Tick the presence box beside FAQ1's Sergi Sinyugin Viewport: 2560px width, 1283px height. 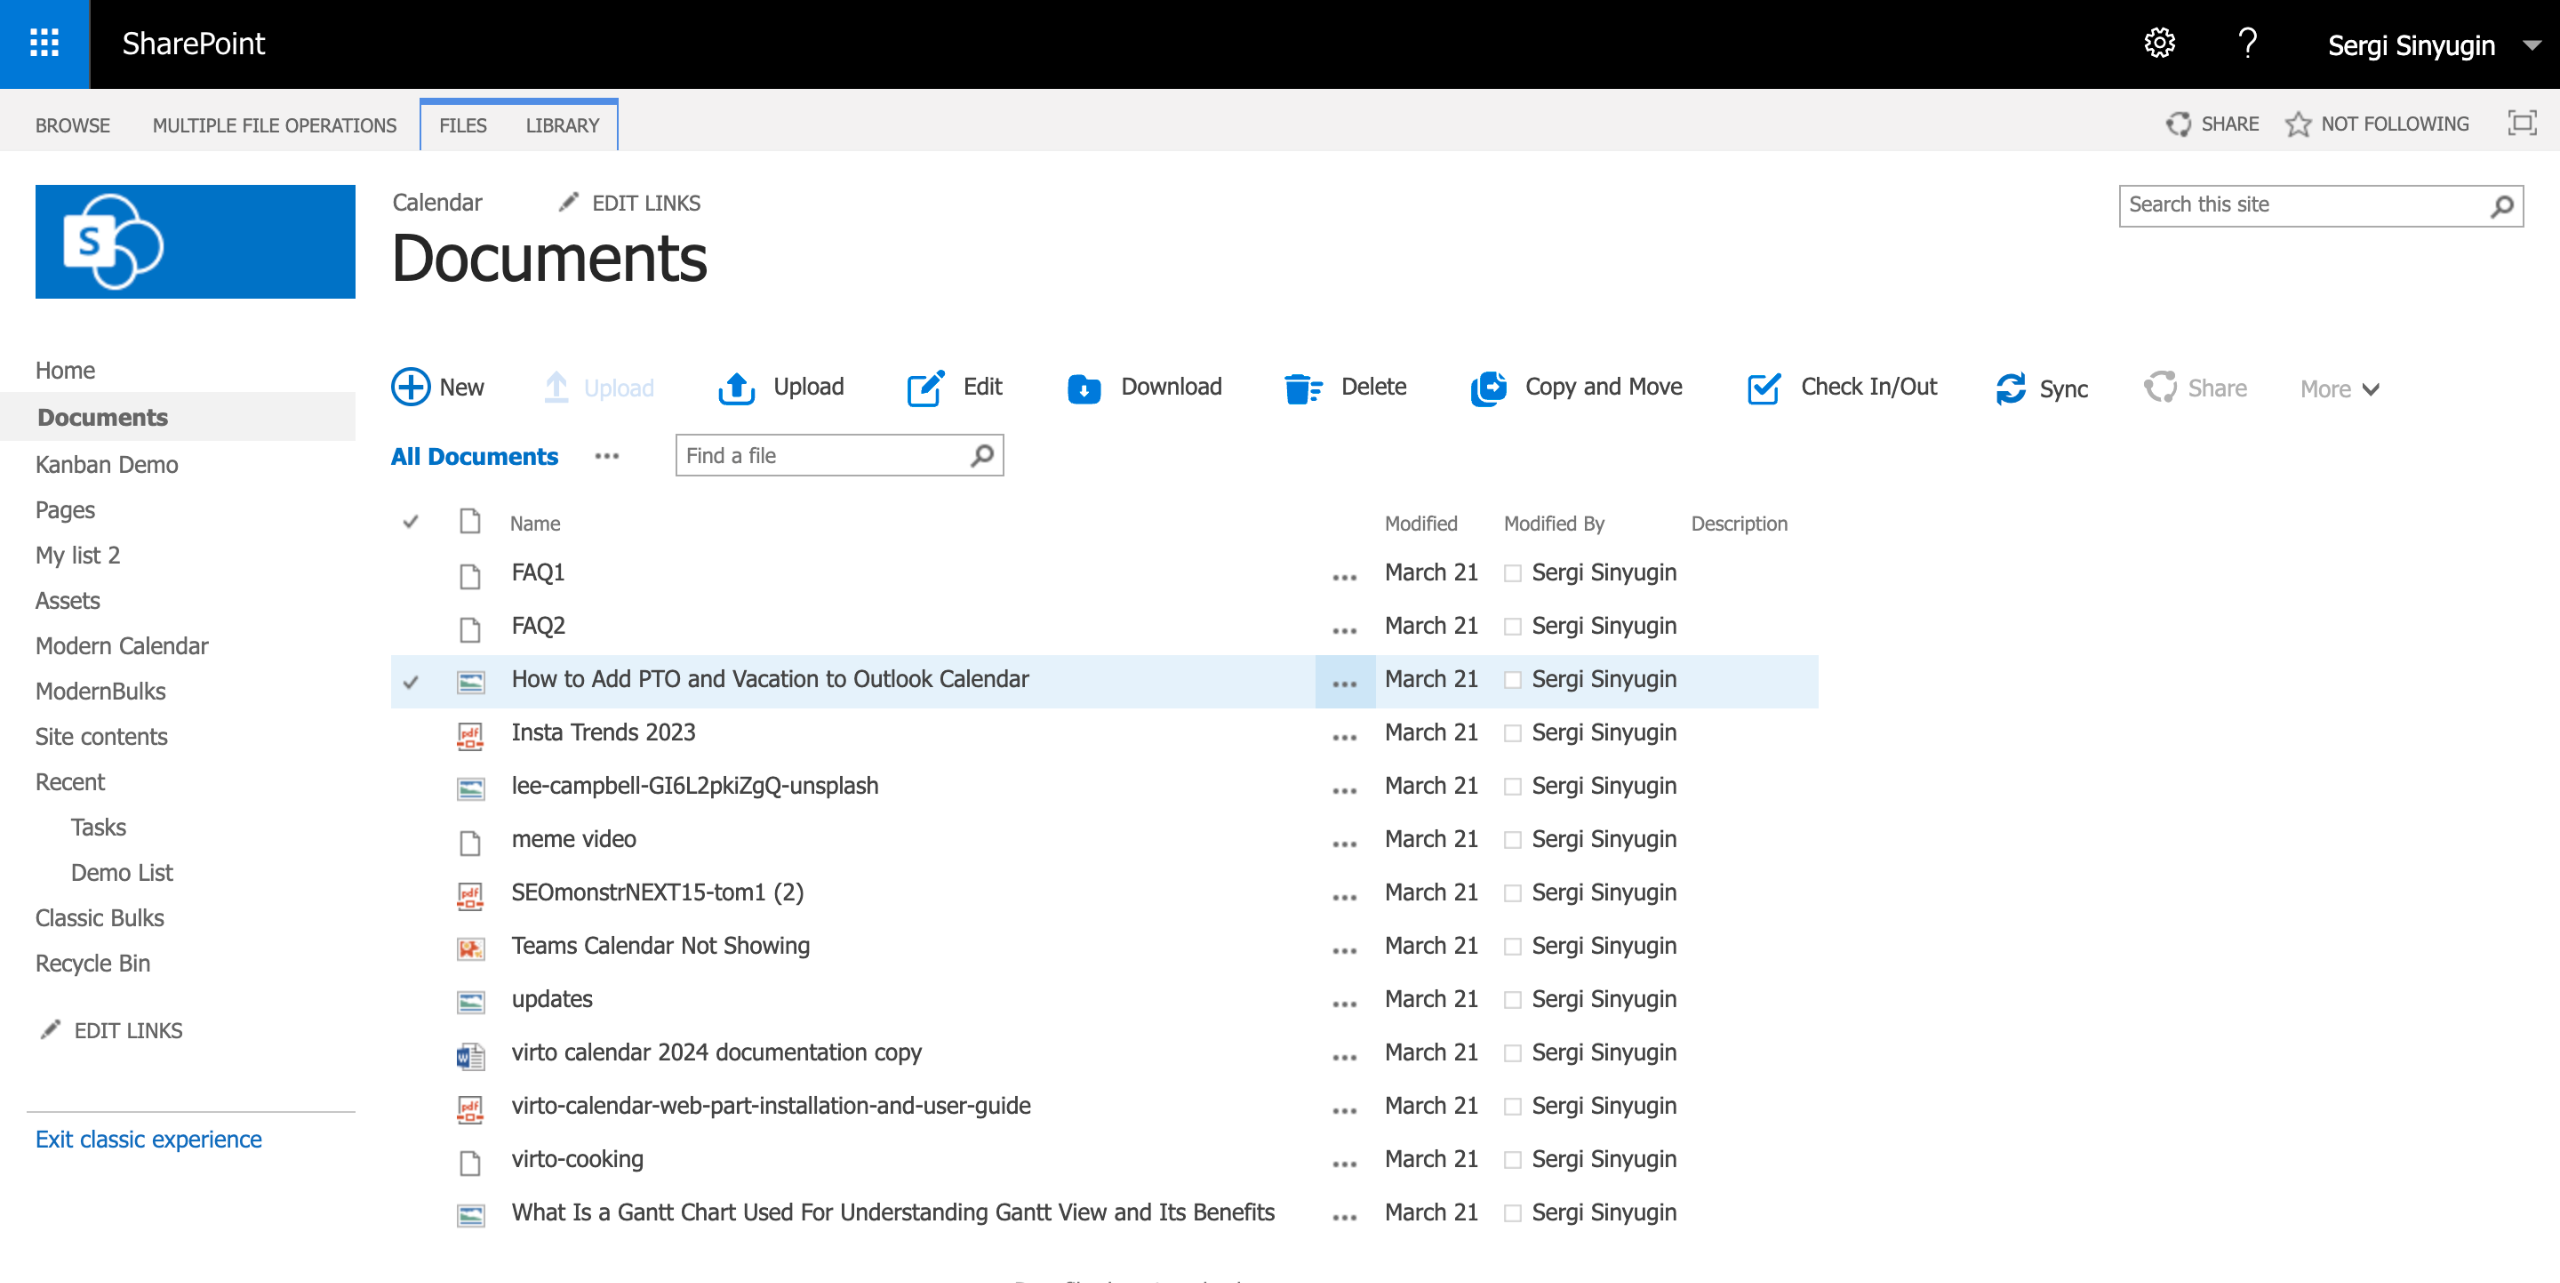[x=1512, y=573]
